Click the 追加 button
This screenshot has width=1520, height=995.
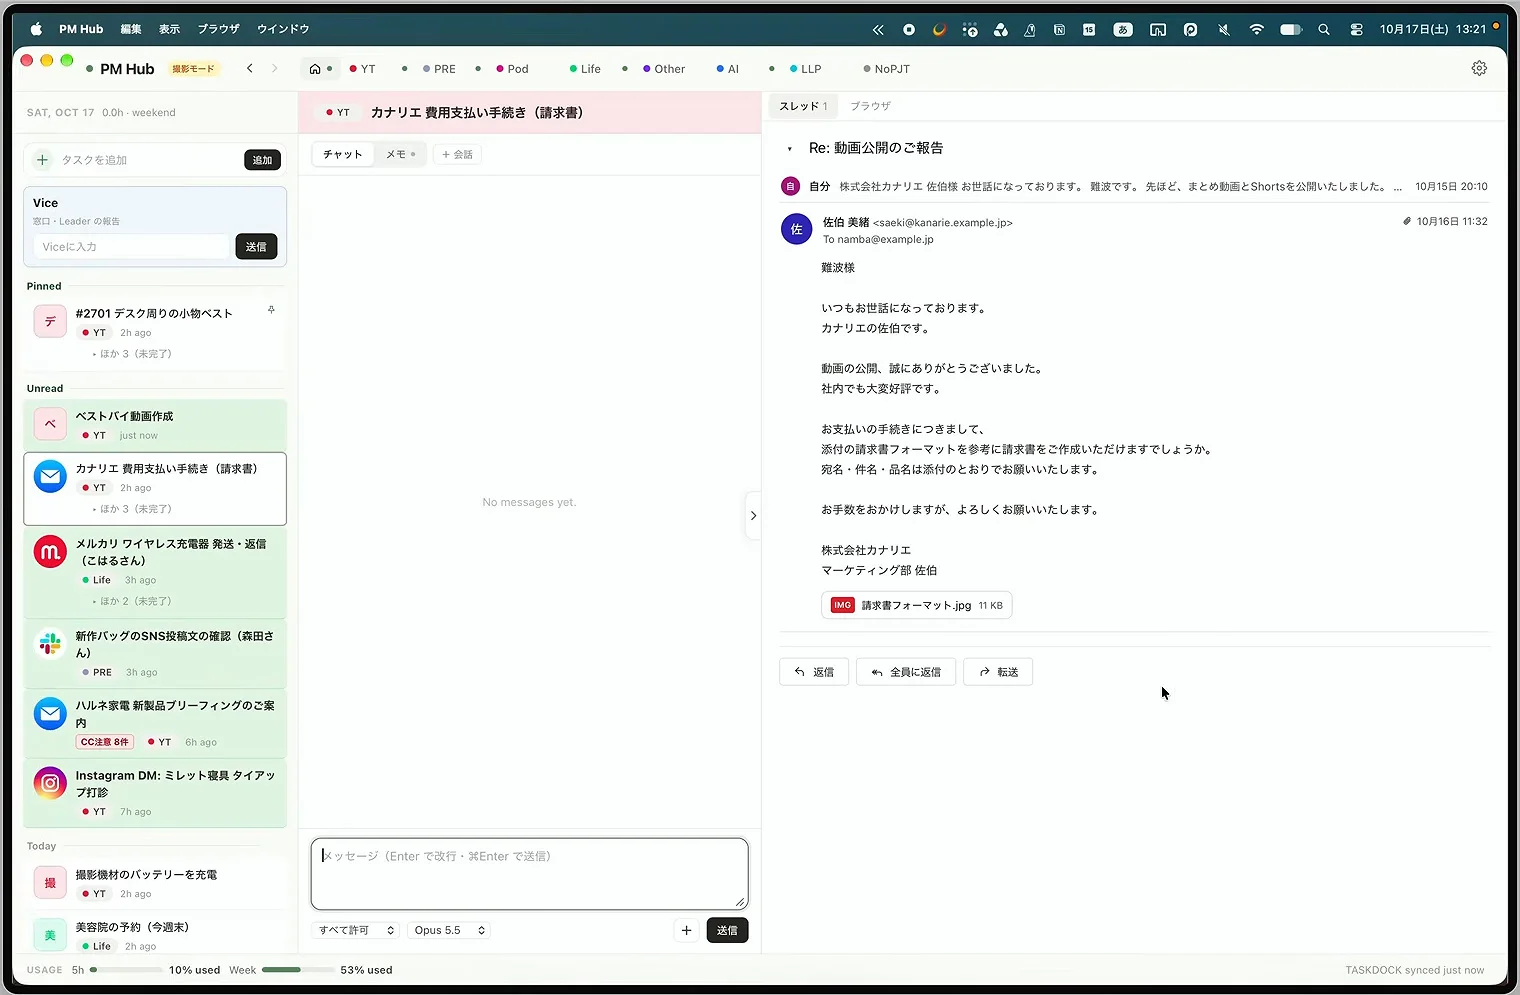pyautogui.click(x=262, y=160)
